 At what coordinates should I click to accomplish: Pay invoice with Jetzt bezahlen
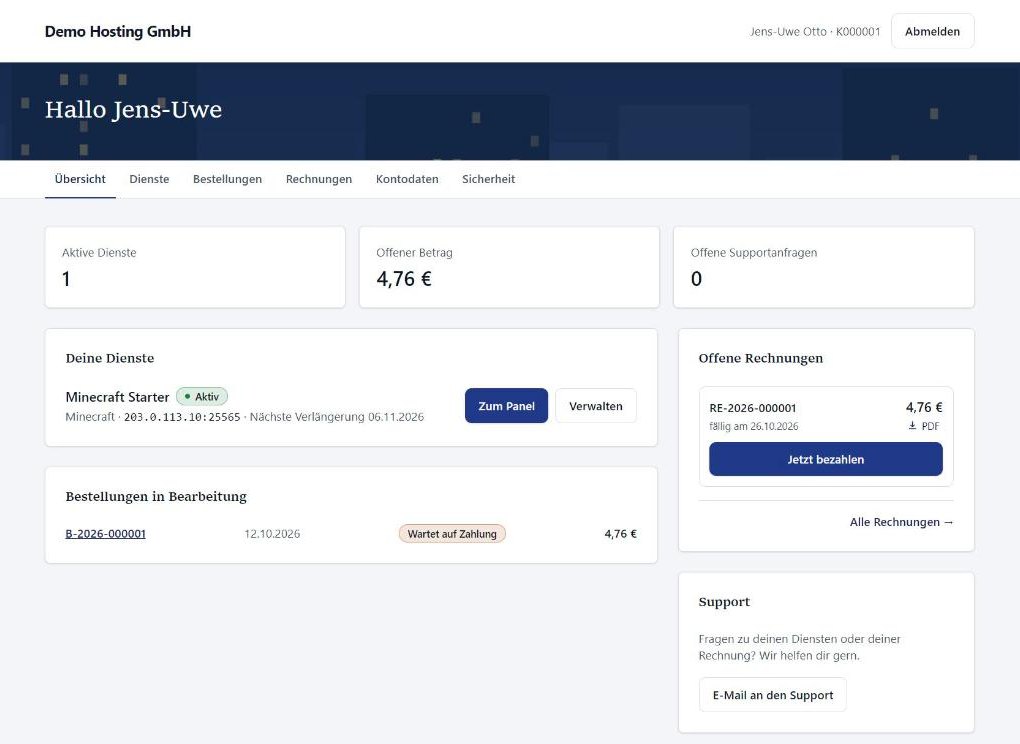tap(825, 459)
